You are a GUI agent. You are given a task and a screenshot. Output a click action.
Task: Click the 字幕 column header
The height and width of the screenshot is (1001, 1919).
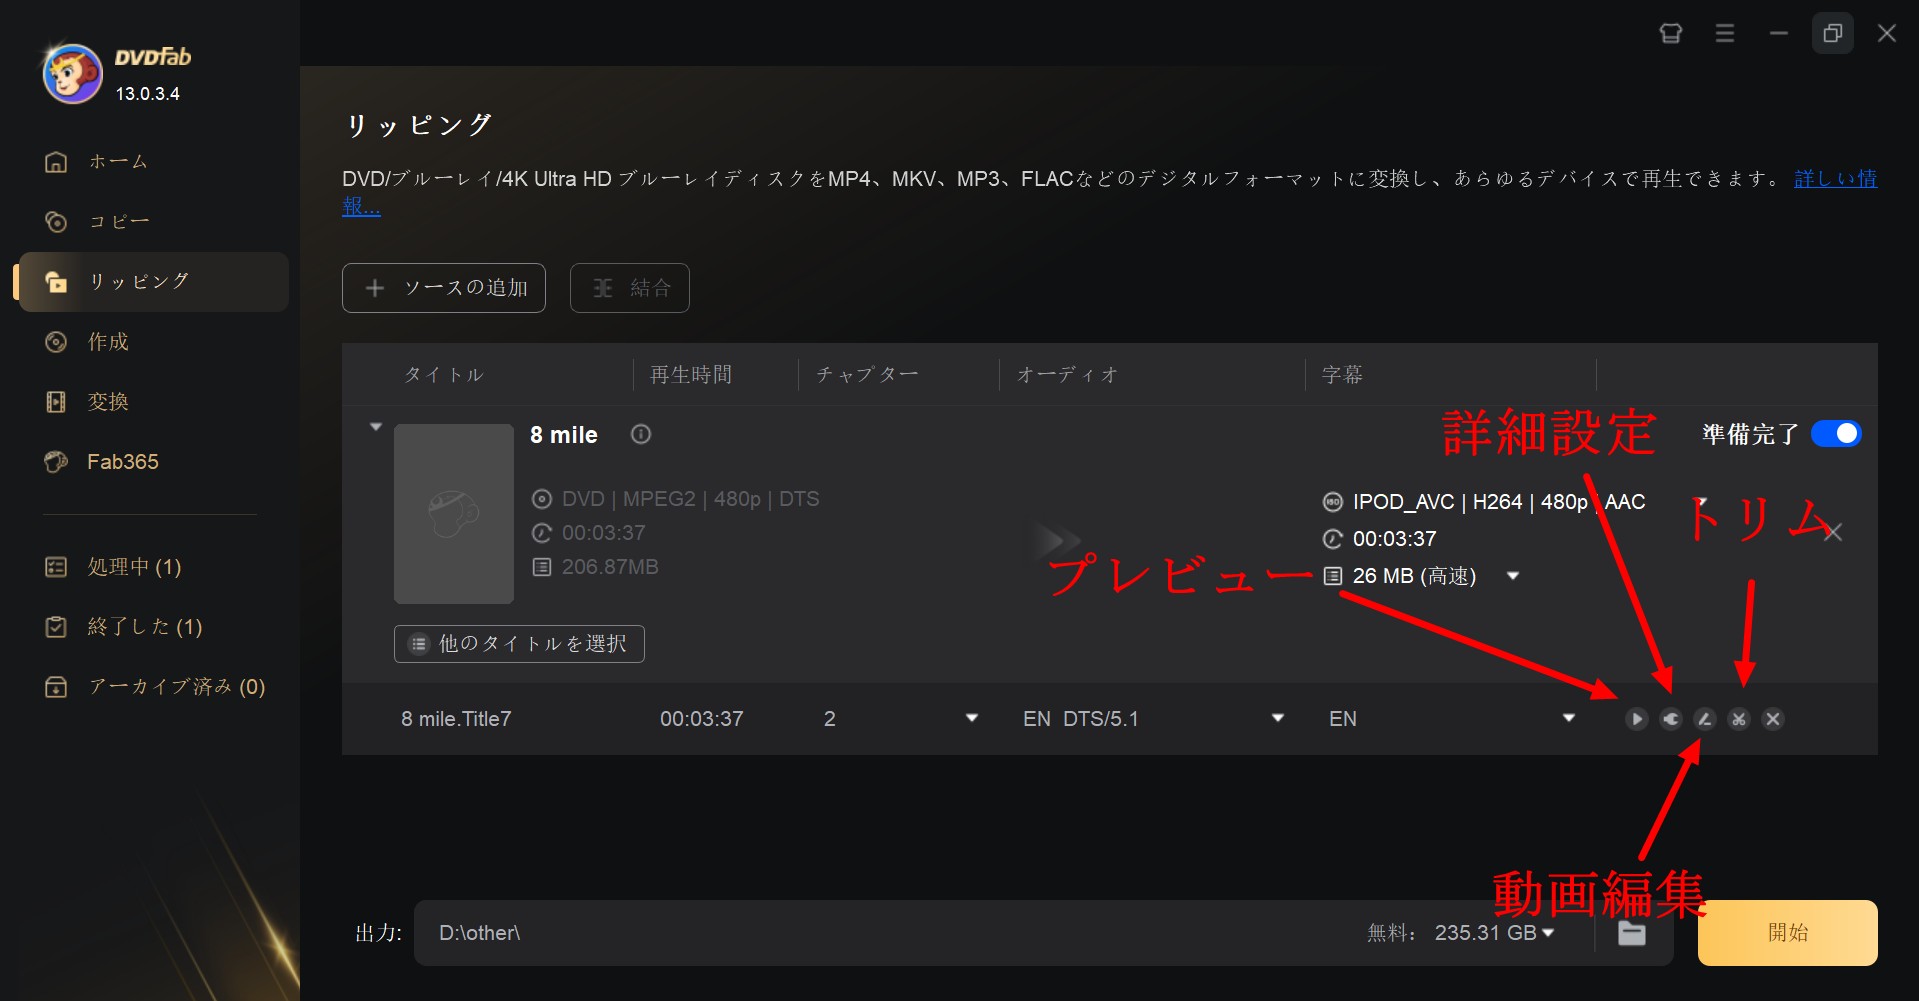[1342, 375]
